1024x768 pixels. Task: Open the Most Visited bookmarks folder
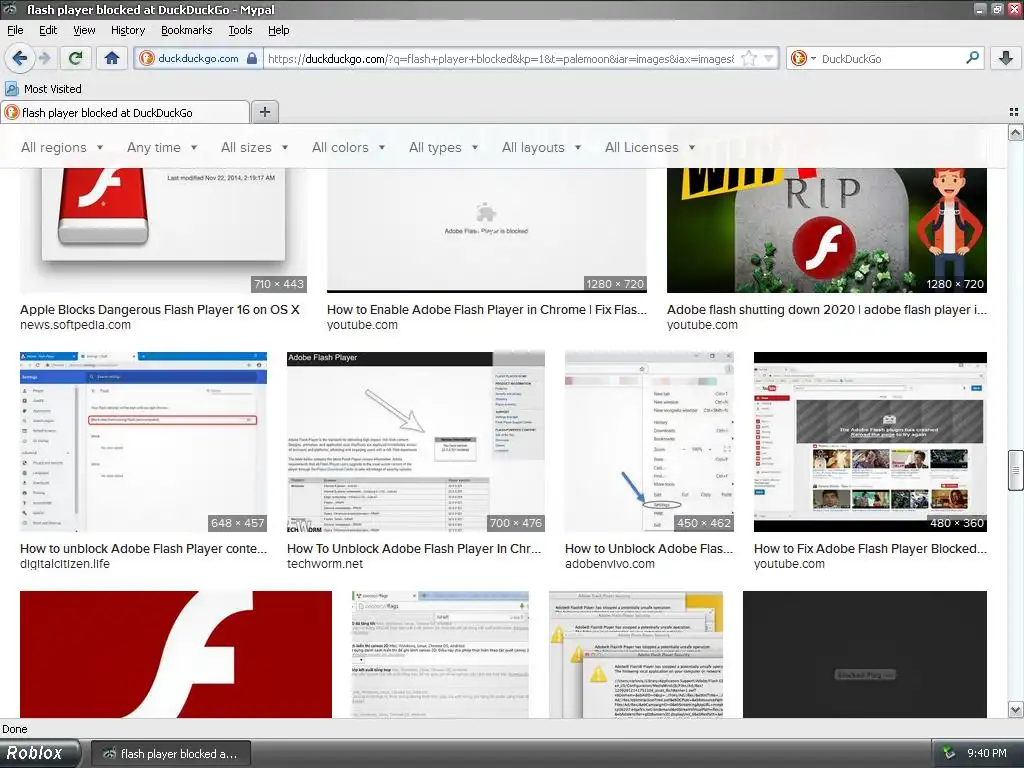coord(43,89)
